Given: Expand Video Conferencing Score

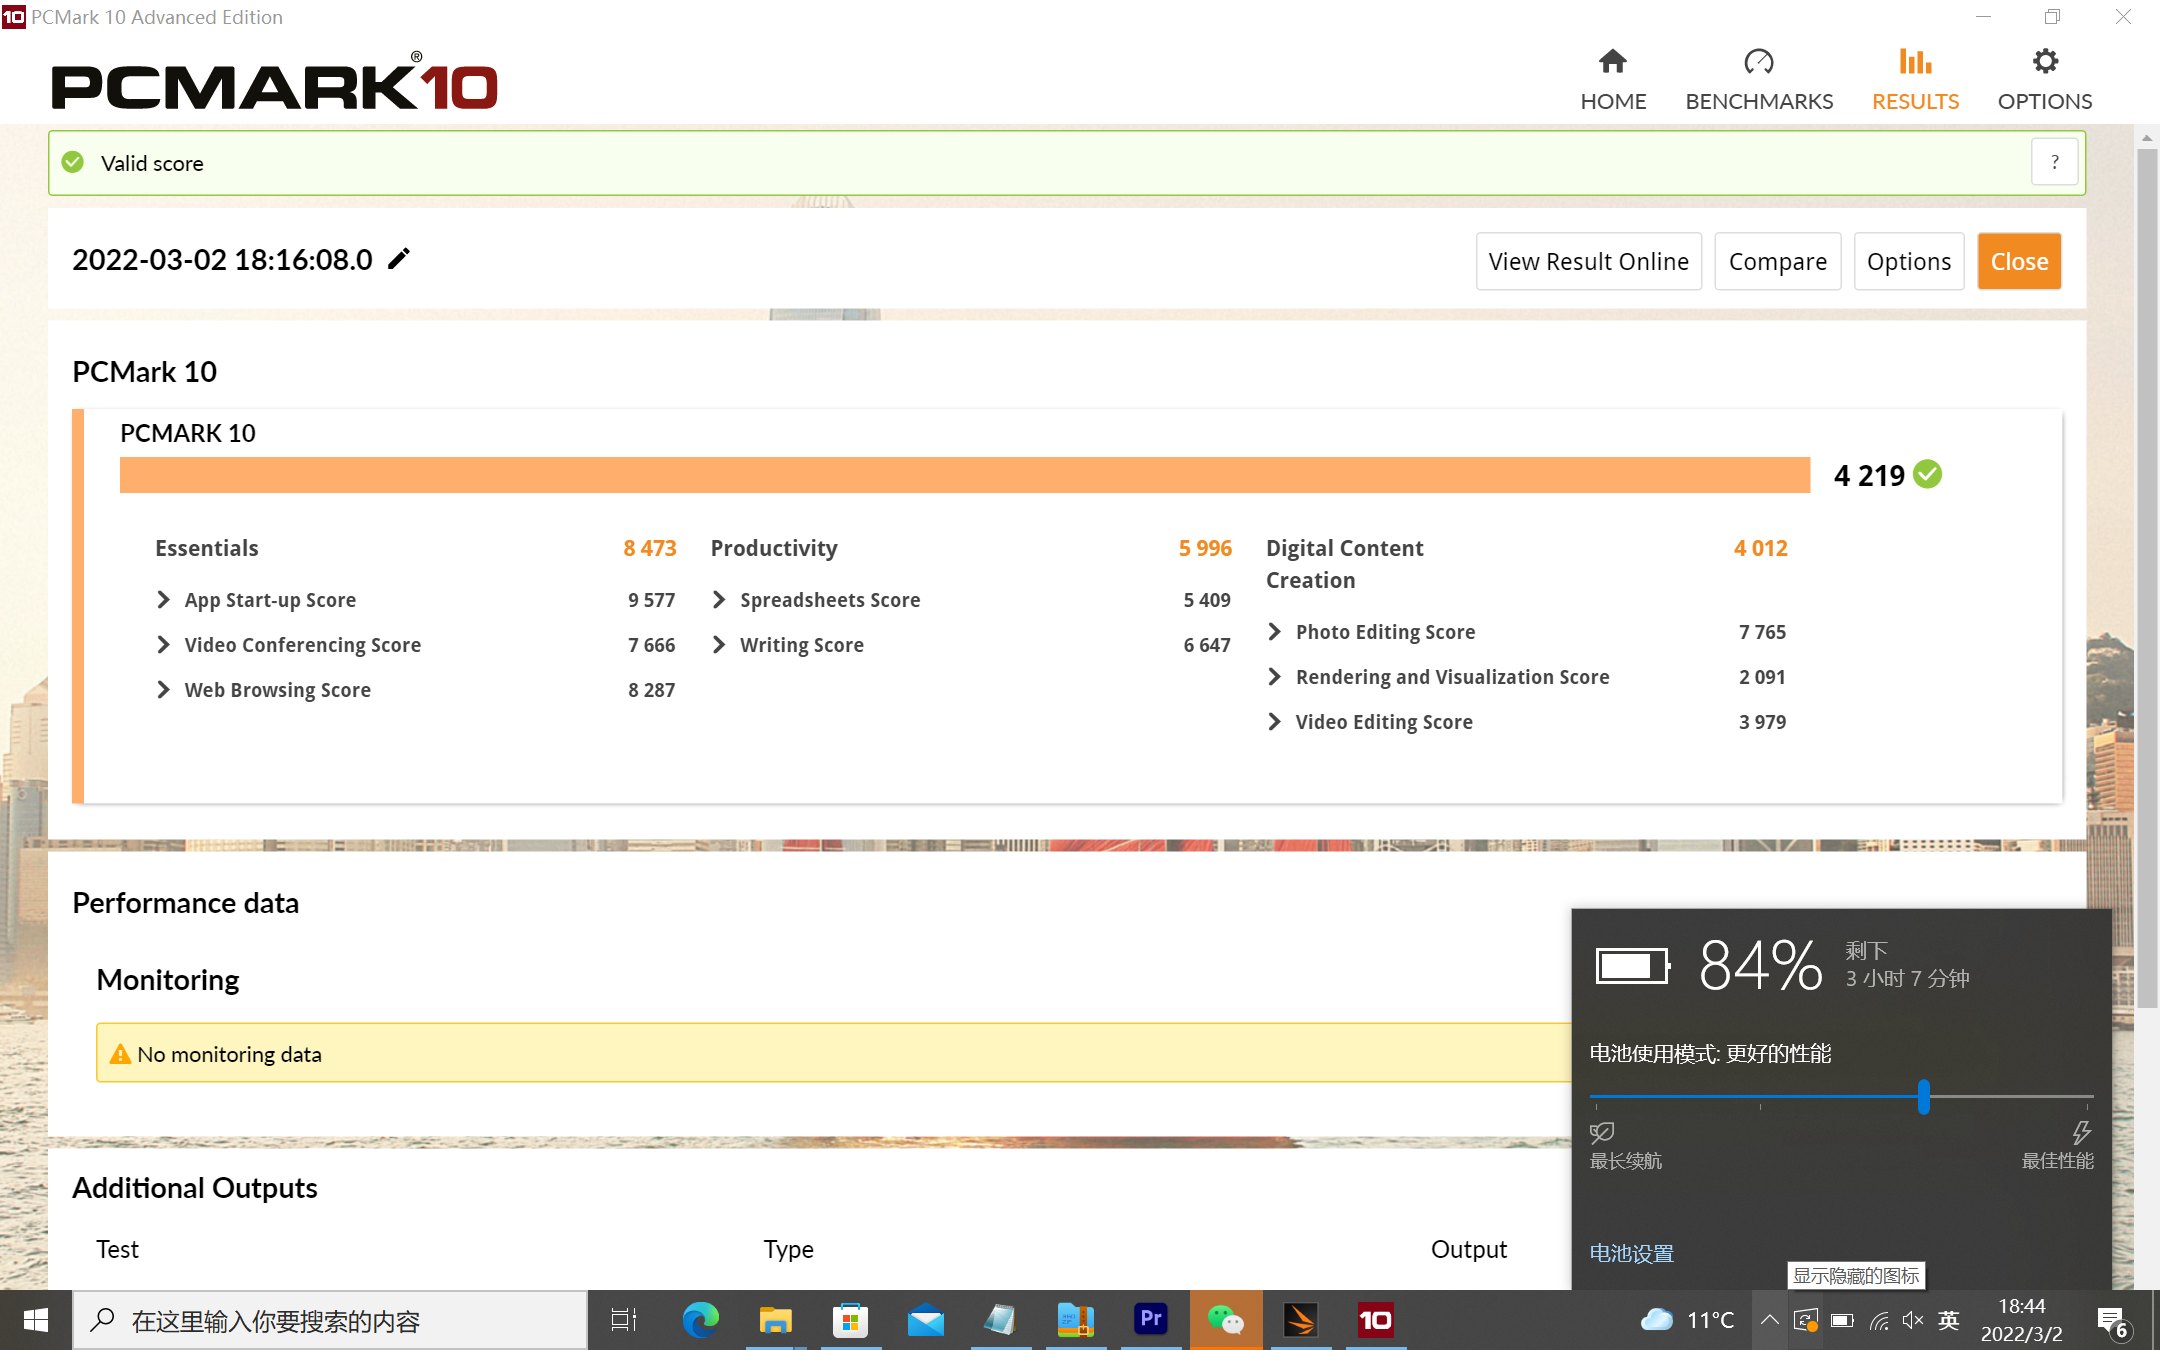Looking at the screenshot, I should tap(164, 644).
